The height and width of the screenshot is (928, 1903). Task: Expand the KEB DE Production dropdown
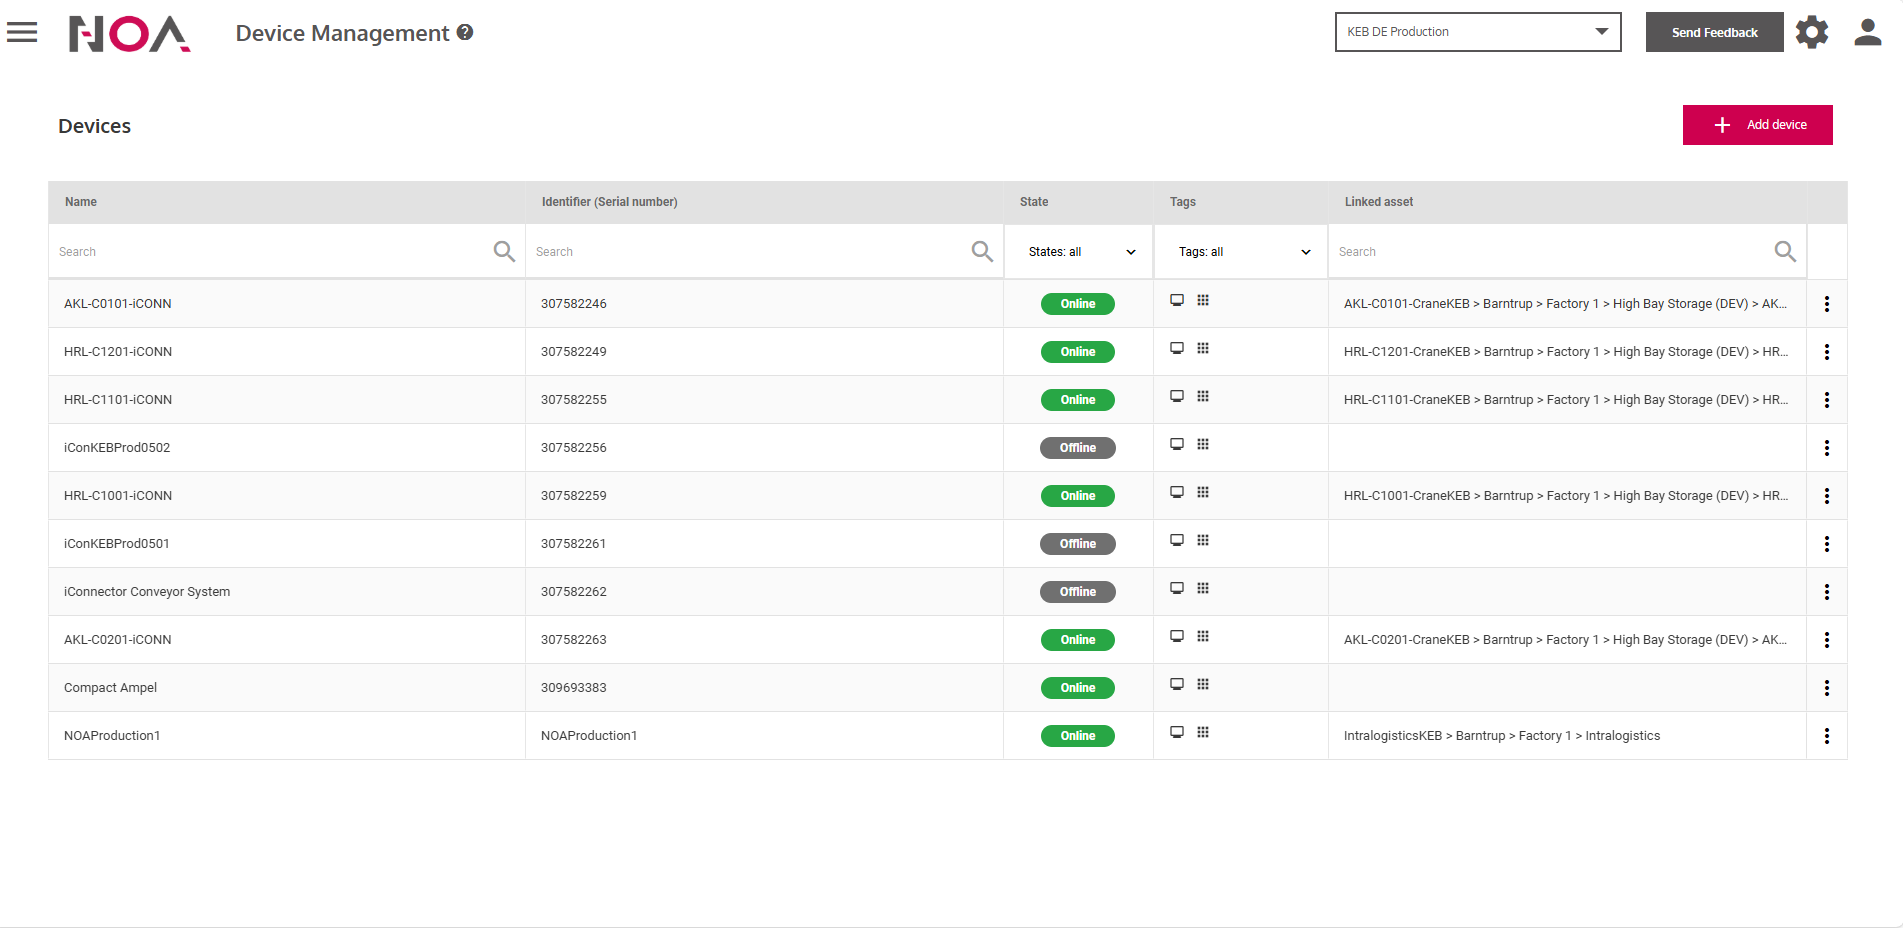[1477, 32]
